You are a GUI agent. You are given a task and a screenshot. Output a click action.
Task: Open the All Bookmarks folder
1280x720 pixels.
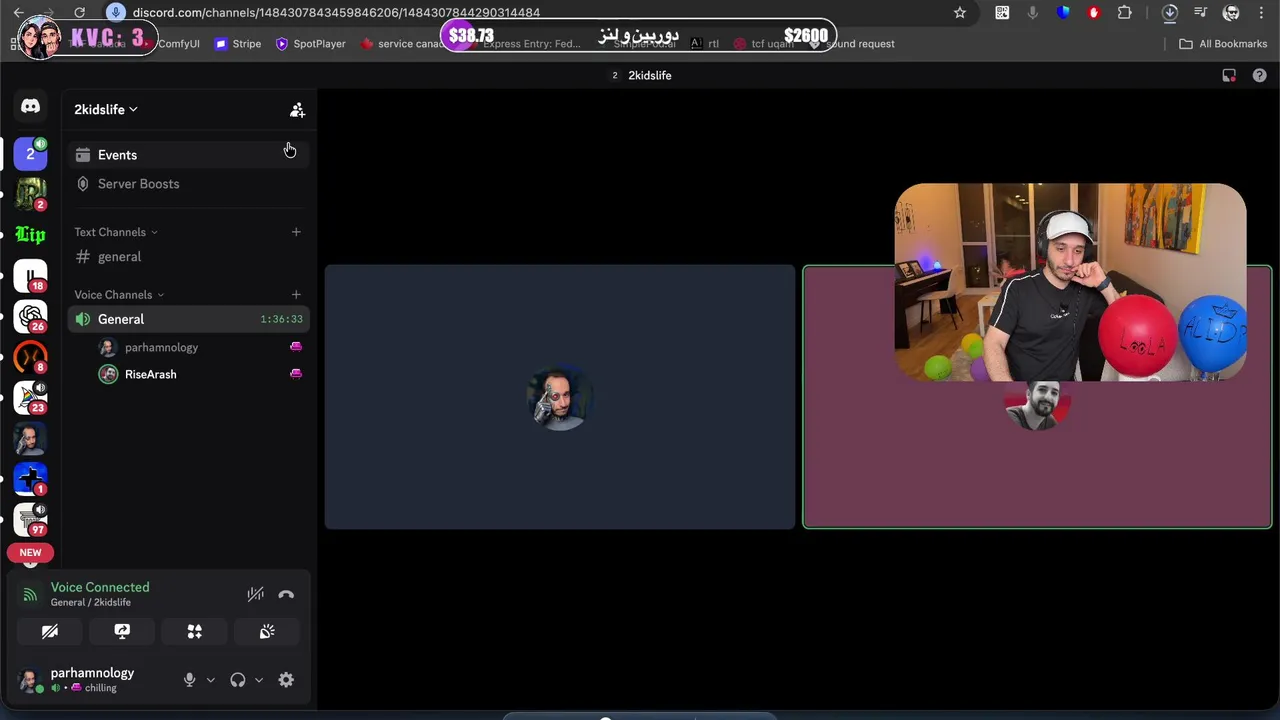coord(1223,44)
